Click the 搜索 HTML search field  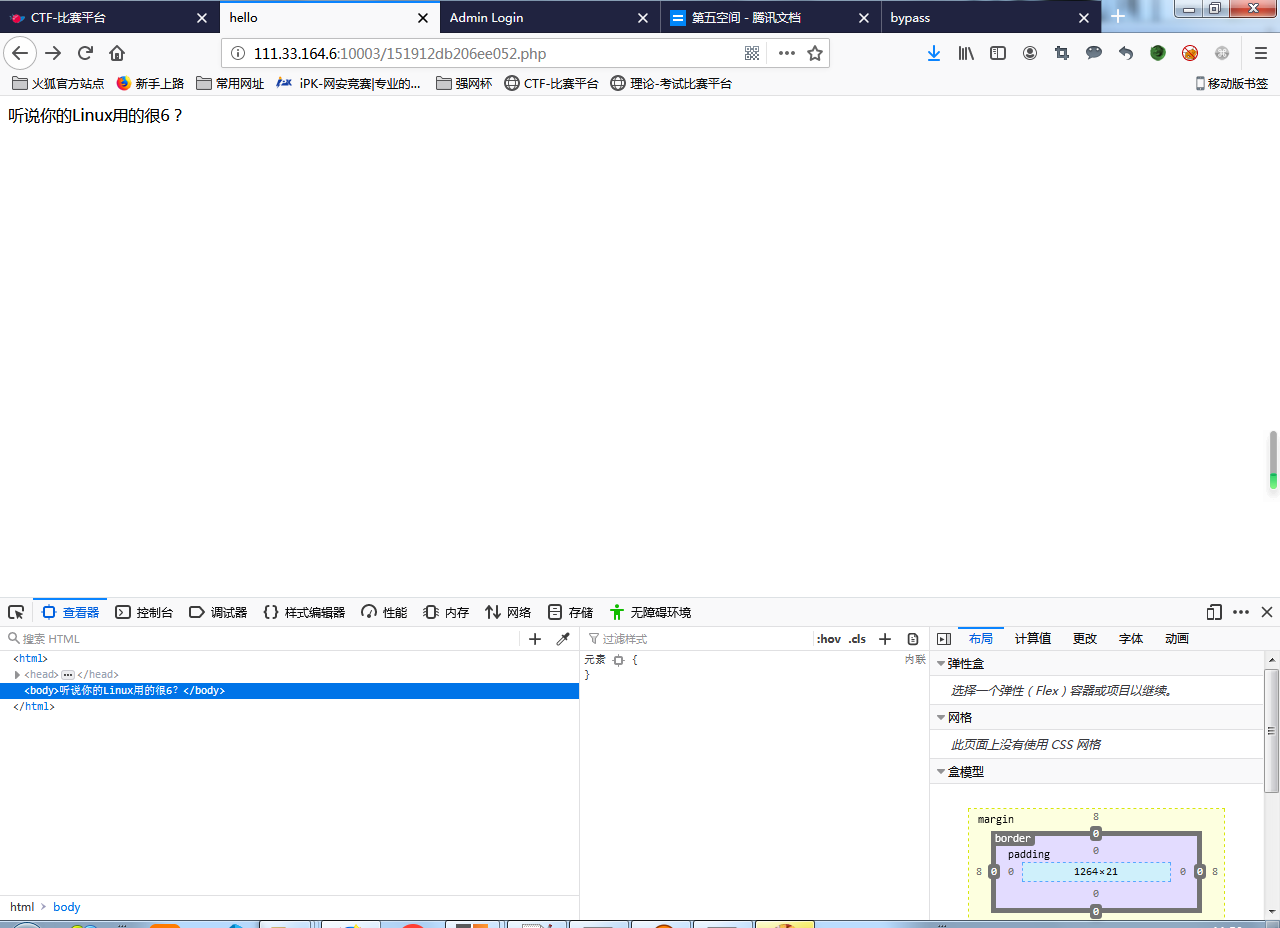click(x=260, y=639)
